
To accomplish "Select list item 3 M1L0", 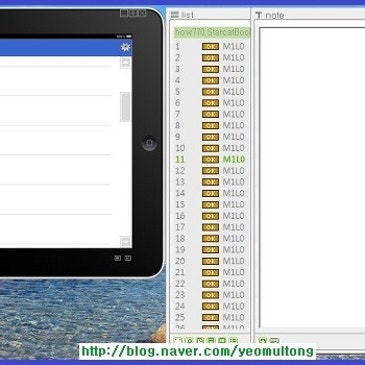I will point(210,69).
